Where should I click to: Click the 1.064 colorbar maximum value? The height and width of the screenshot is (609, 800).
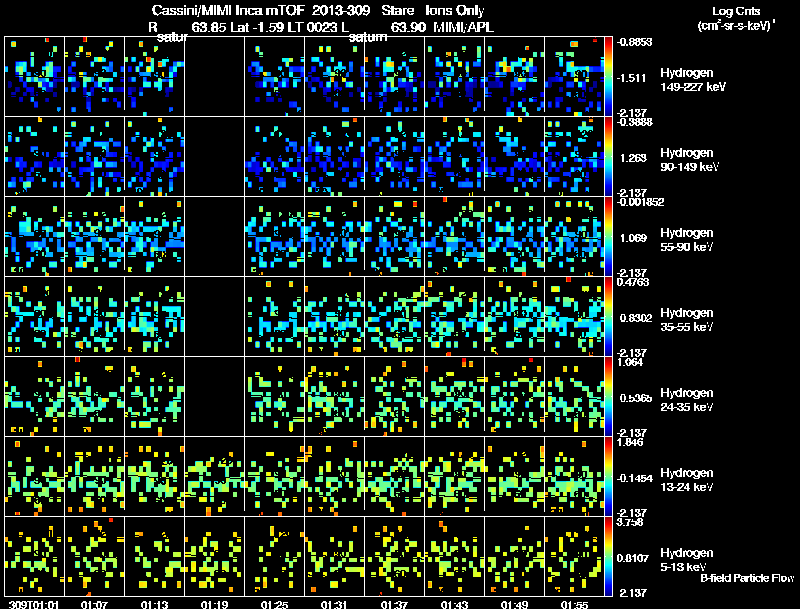click(630, 362)
